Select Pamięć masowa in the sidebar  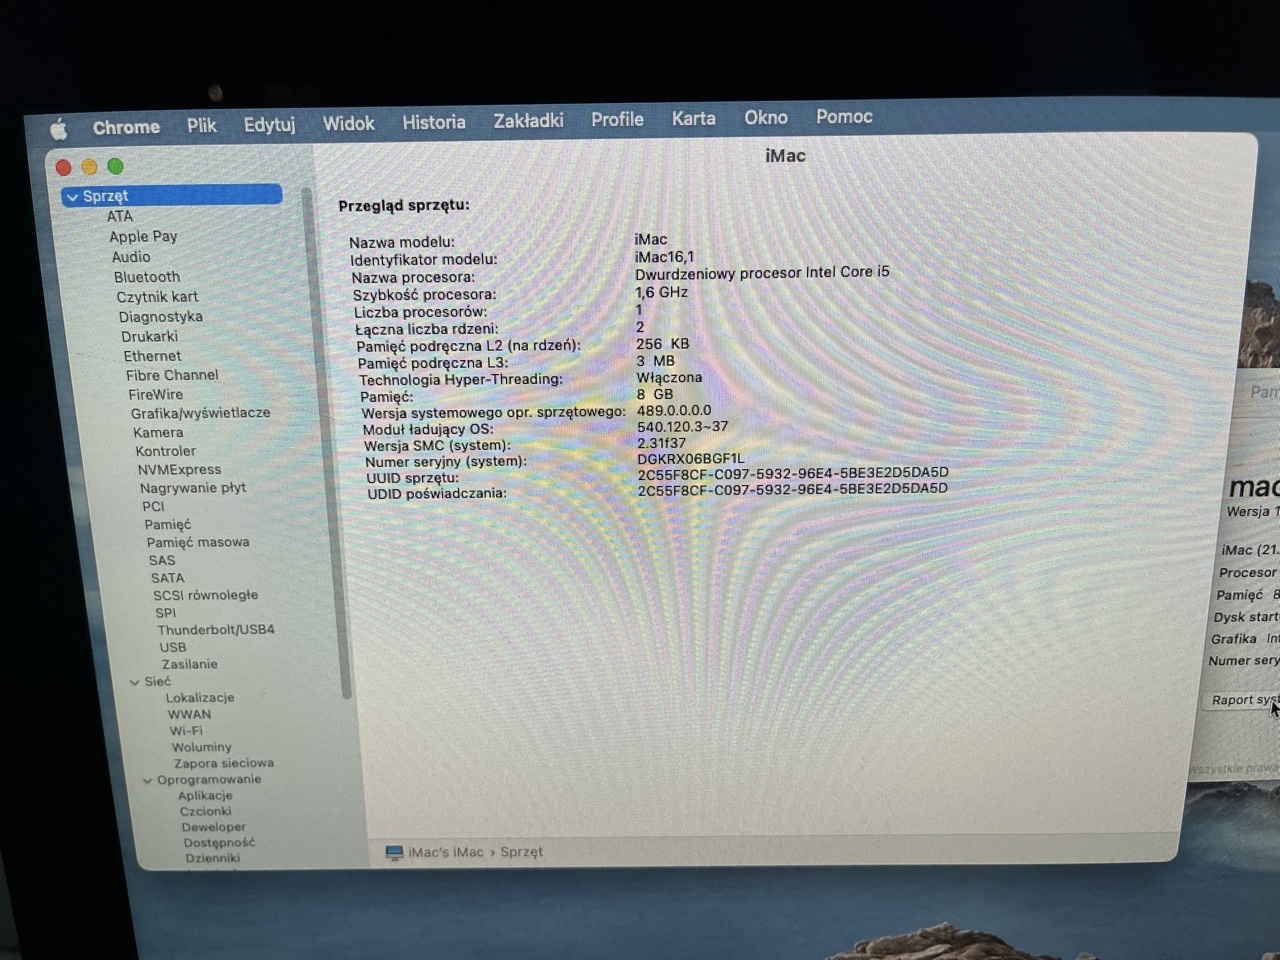(x=198, y=542)
